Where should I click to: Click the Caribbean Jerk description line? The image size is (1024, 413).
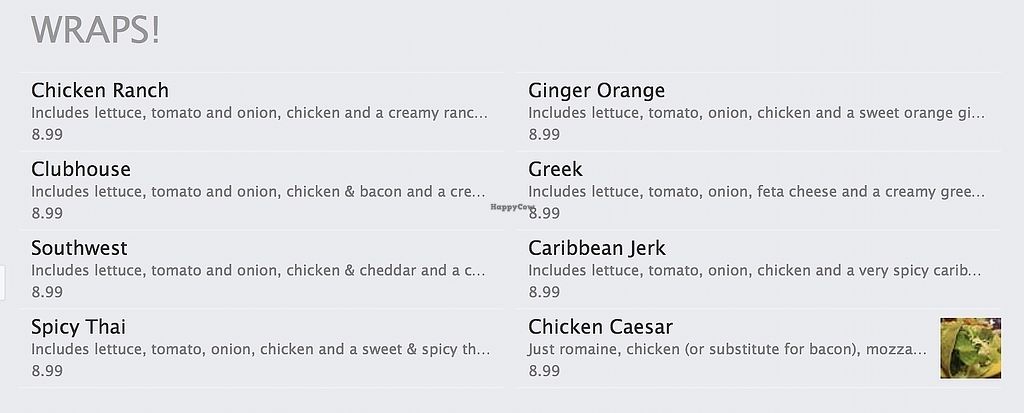(755, 270)
